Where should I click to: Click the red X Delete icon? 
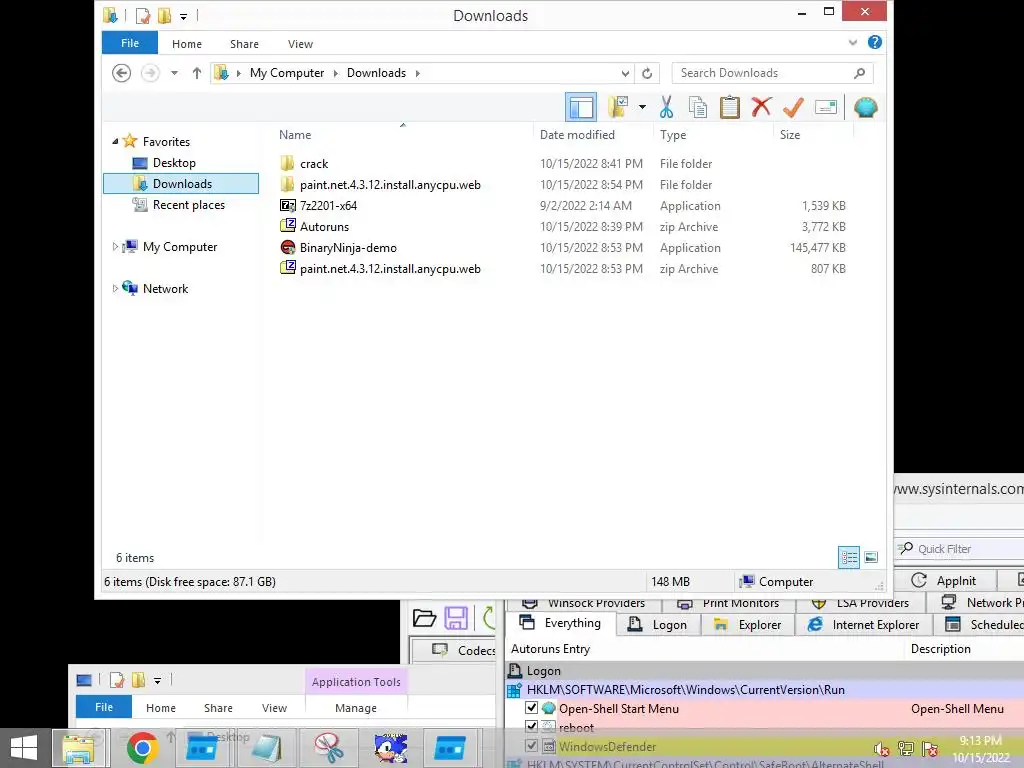(x=761, y=107)
